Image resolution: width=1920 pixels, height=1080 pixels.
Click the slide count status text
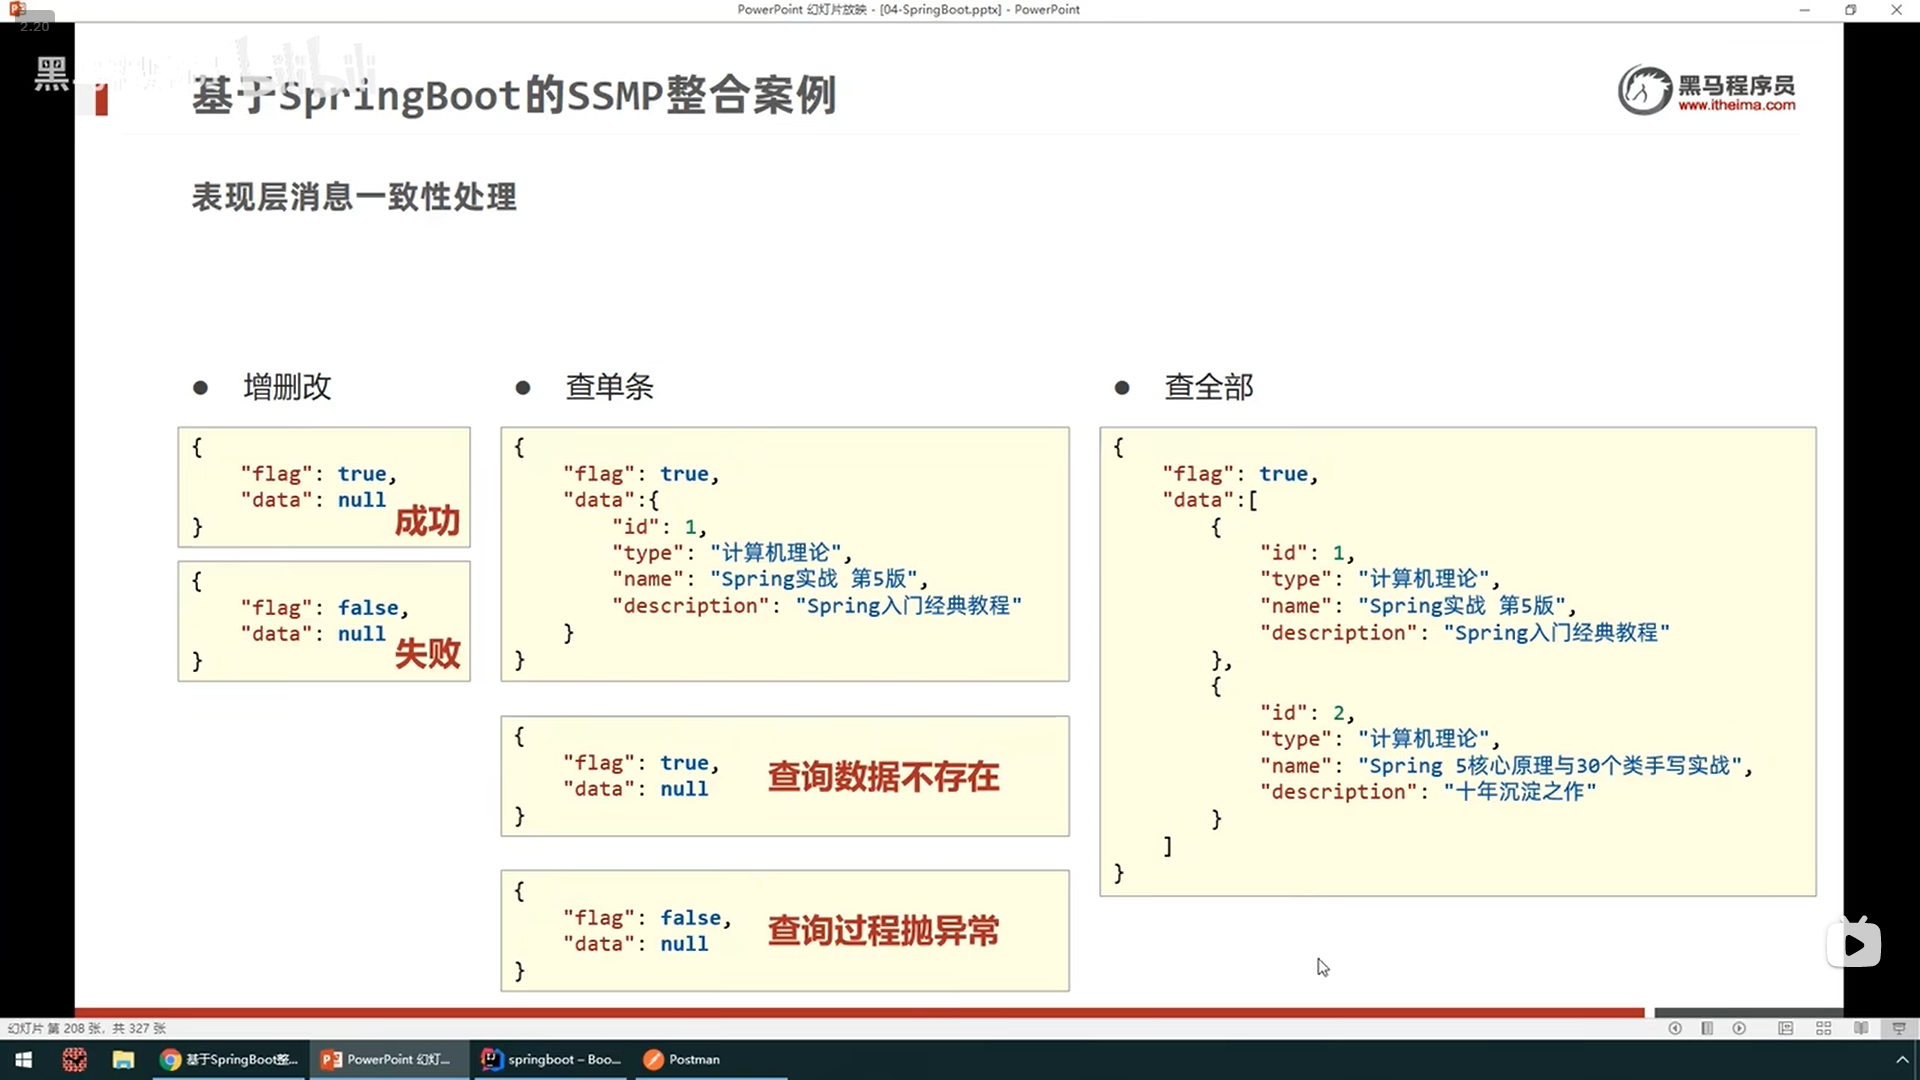tap(86, 1028)
